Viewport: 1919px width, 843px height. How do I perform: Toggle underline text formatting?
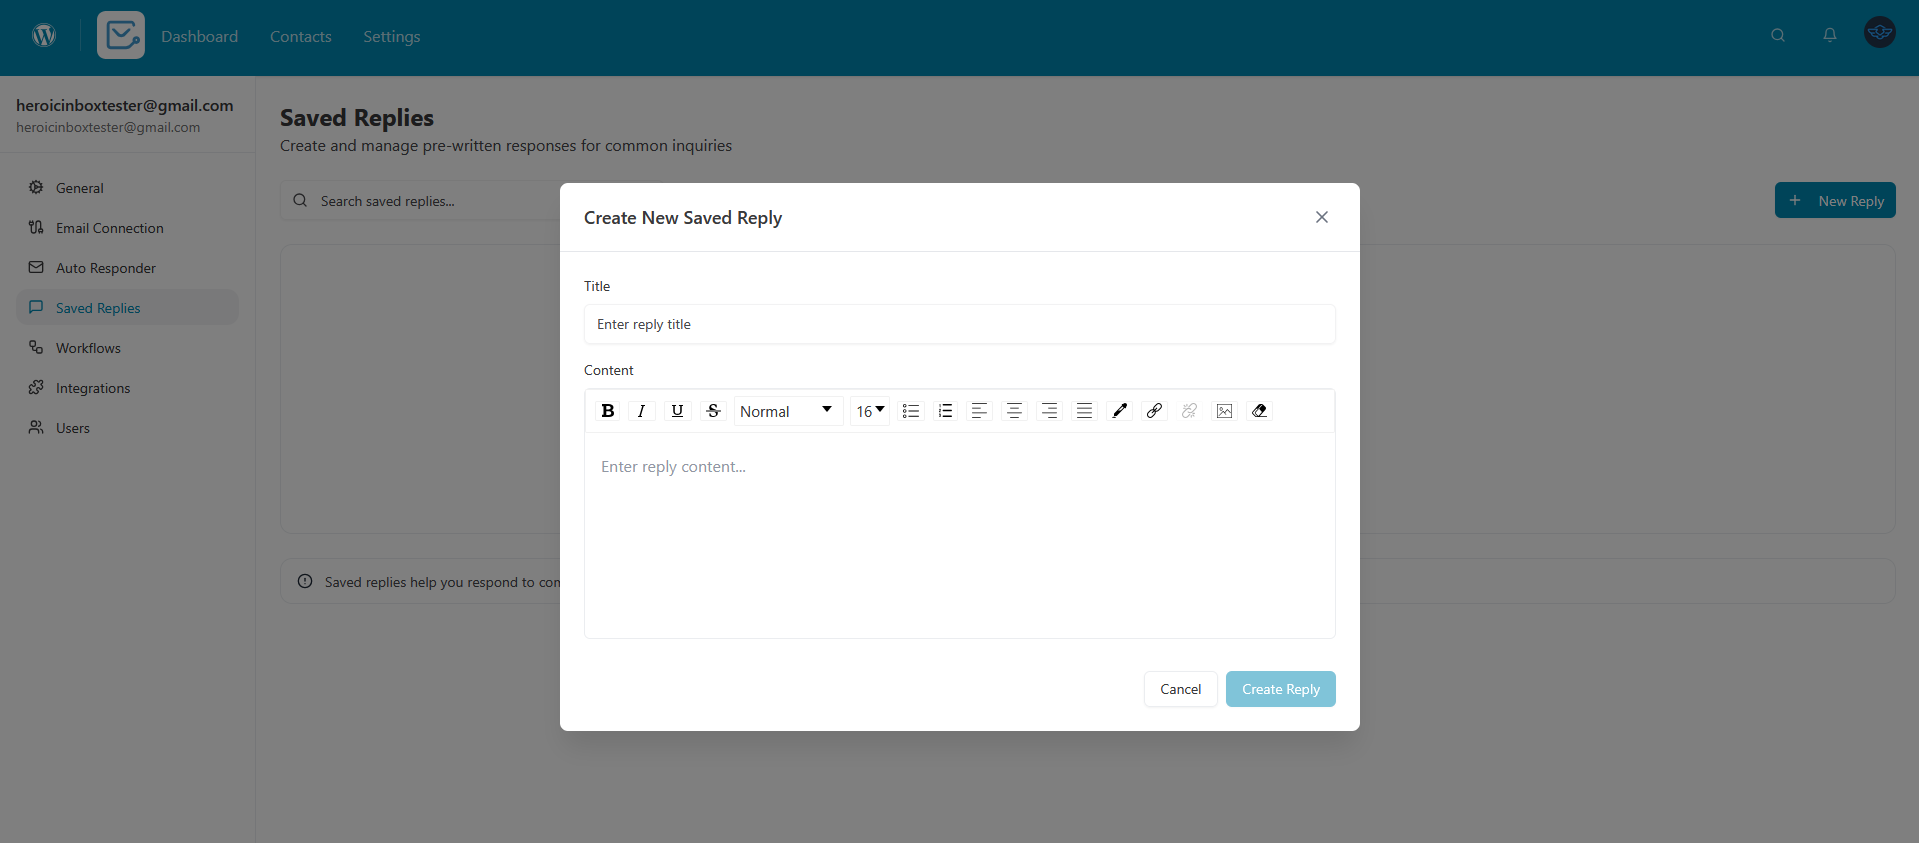point(677,411)
